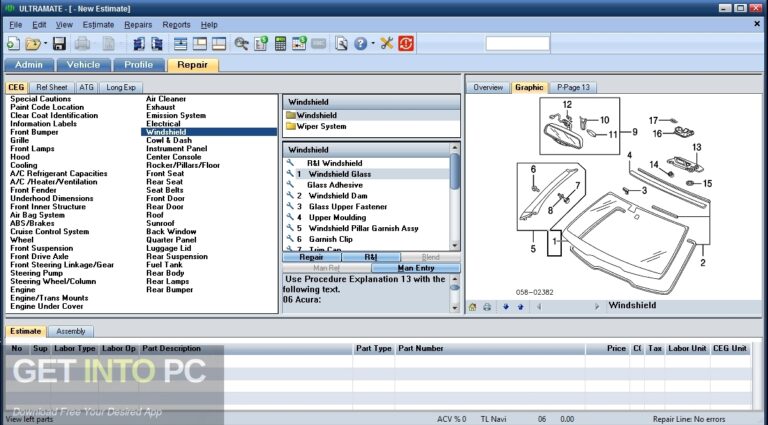The image size is (768, 425).
Task: Open the Reports menu
Action: (176, 24)
